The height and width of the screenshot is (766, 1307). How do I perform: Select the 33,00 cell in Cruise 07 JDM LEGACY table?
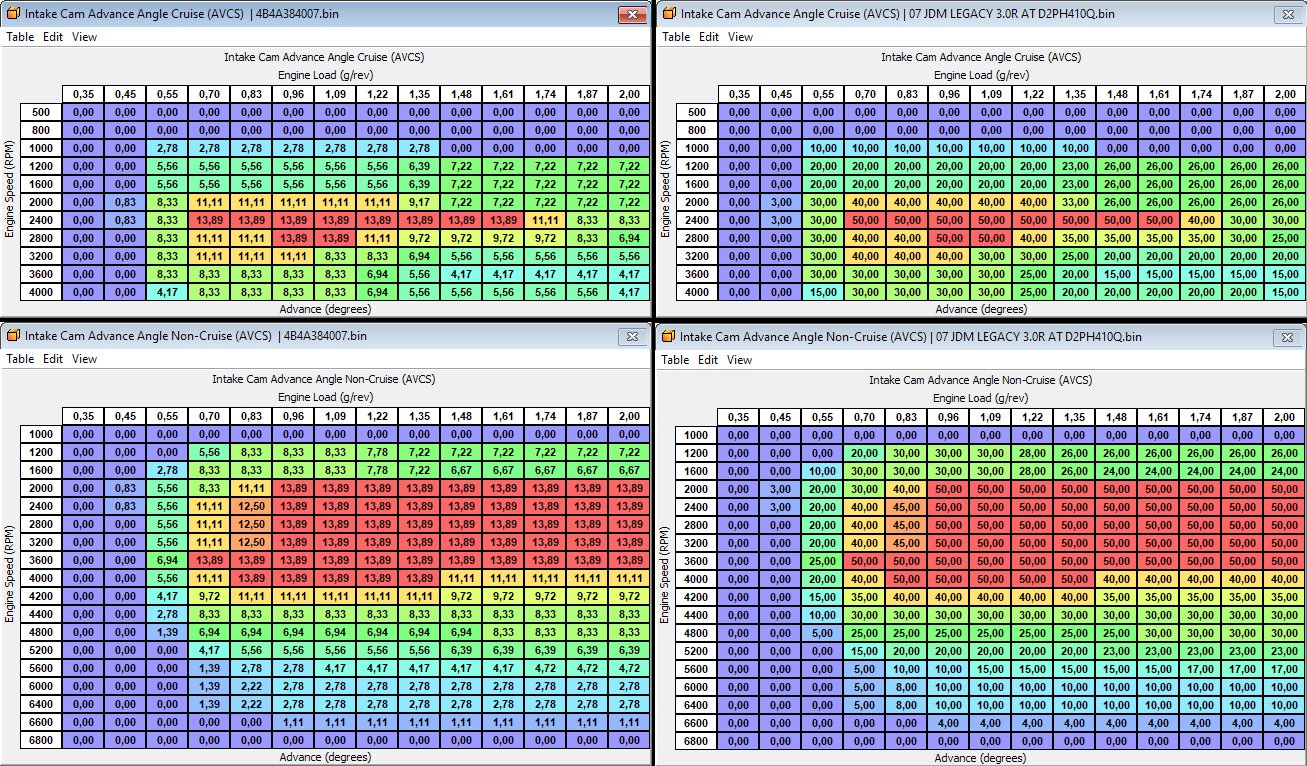pos(1075,202)
